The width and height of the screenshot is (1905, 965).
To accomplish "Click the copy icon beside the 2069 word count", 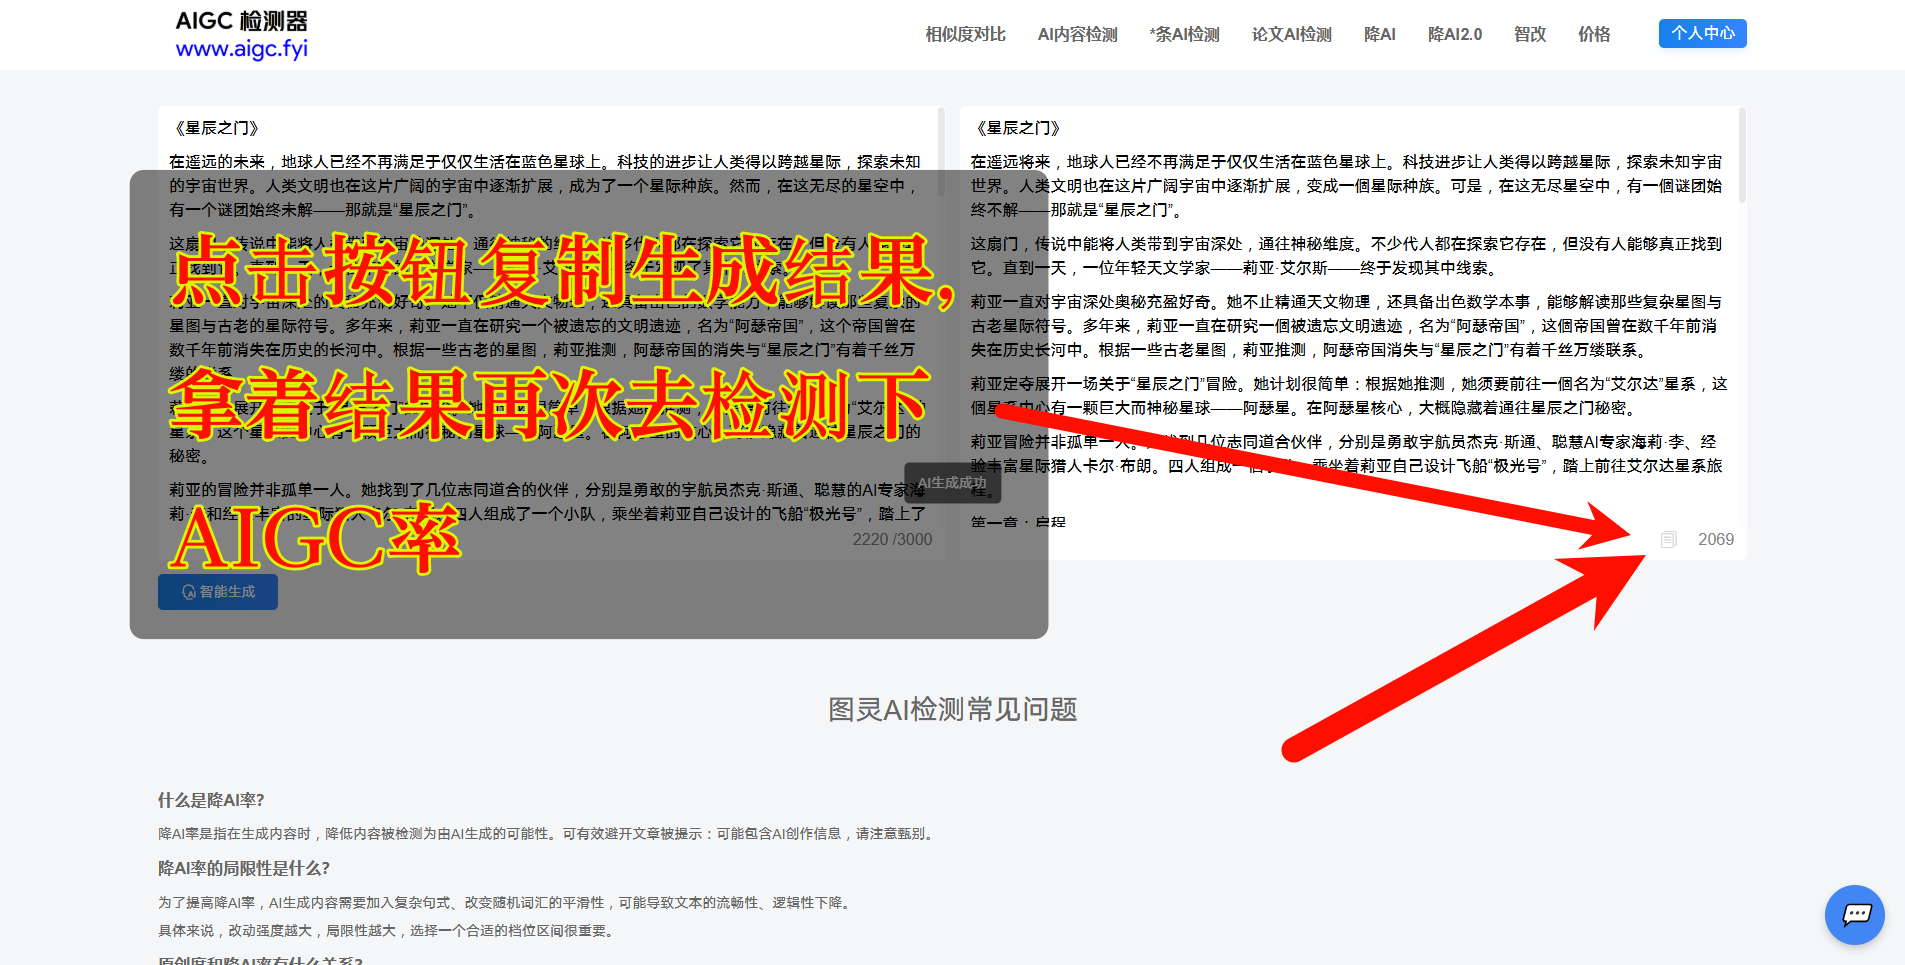I will point(1668,539).
